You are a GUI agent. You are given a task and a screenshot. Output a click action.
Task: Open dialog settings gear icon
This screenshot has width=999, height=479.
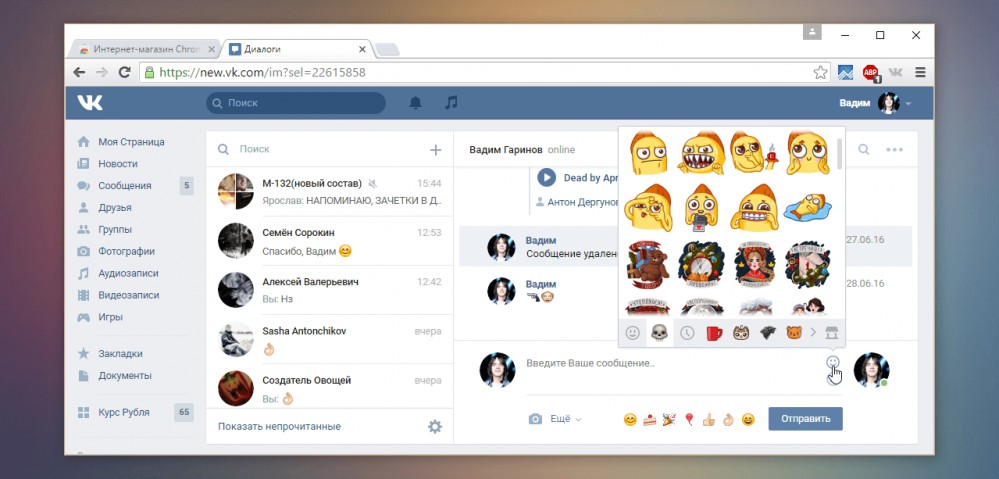pos(435,427)
